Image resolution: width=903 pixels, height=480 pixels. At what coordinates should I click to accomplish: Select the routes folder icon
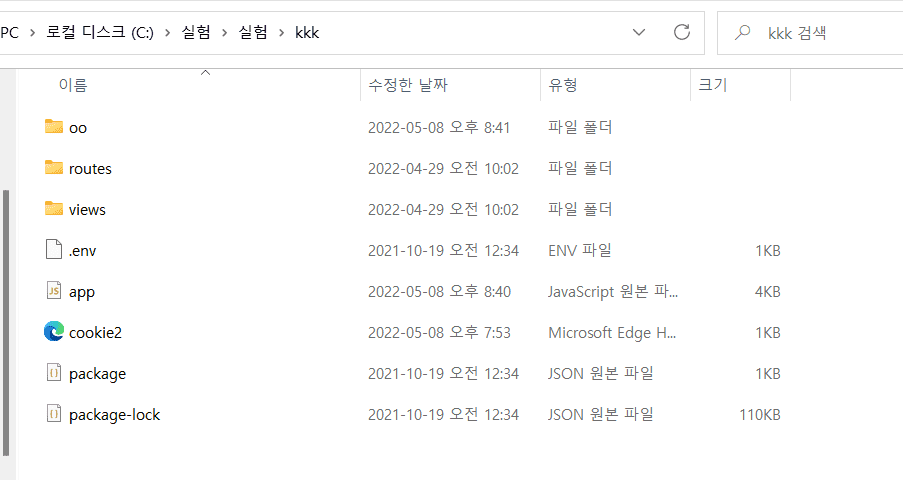pos(54,167)
